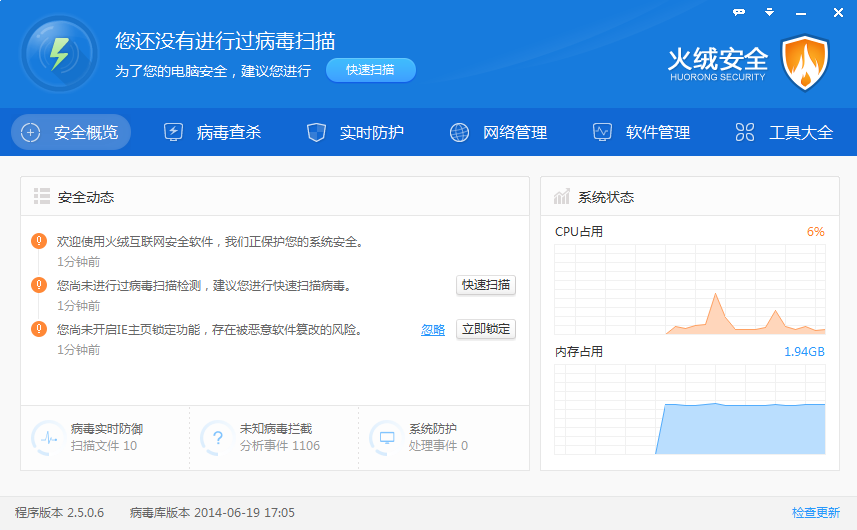857x530 pixels.
Task: Open the 病毒查杀 tab
Action: point(213,132)
